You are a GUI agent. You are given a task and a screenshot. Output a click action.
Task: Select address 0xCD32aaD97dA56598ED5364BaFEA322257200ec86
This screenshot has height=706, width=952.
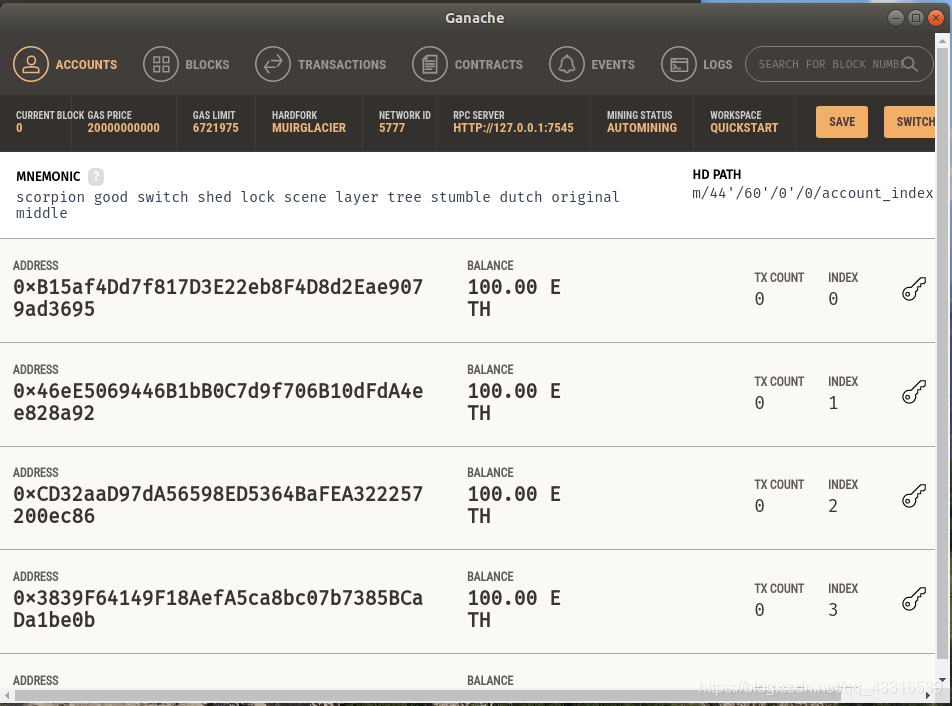218,505
